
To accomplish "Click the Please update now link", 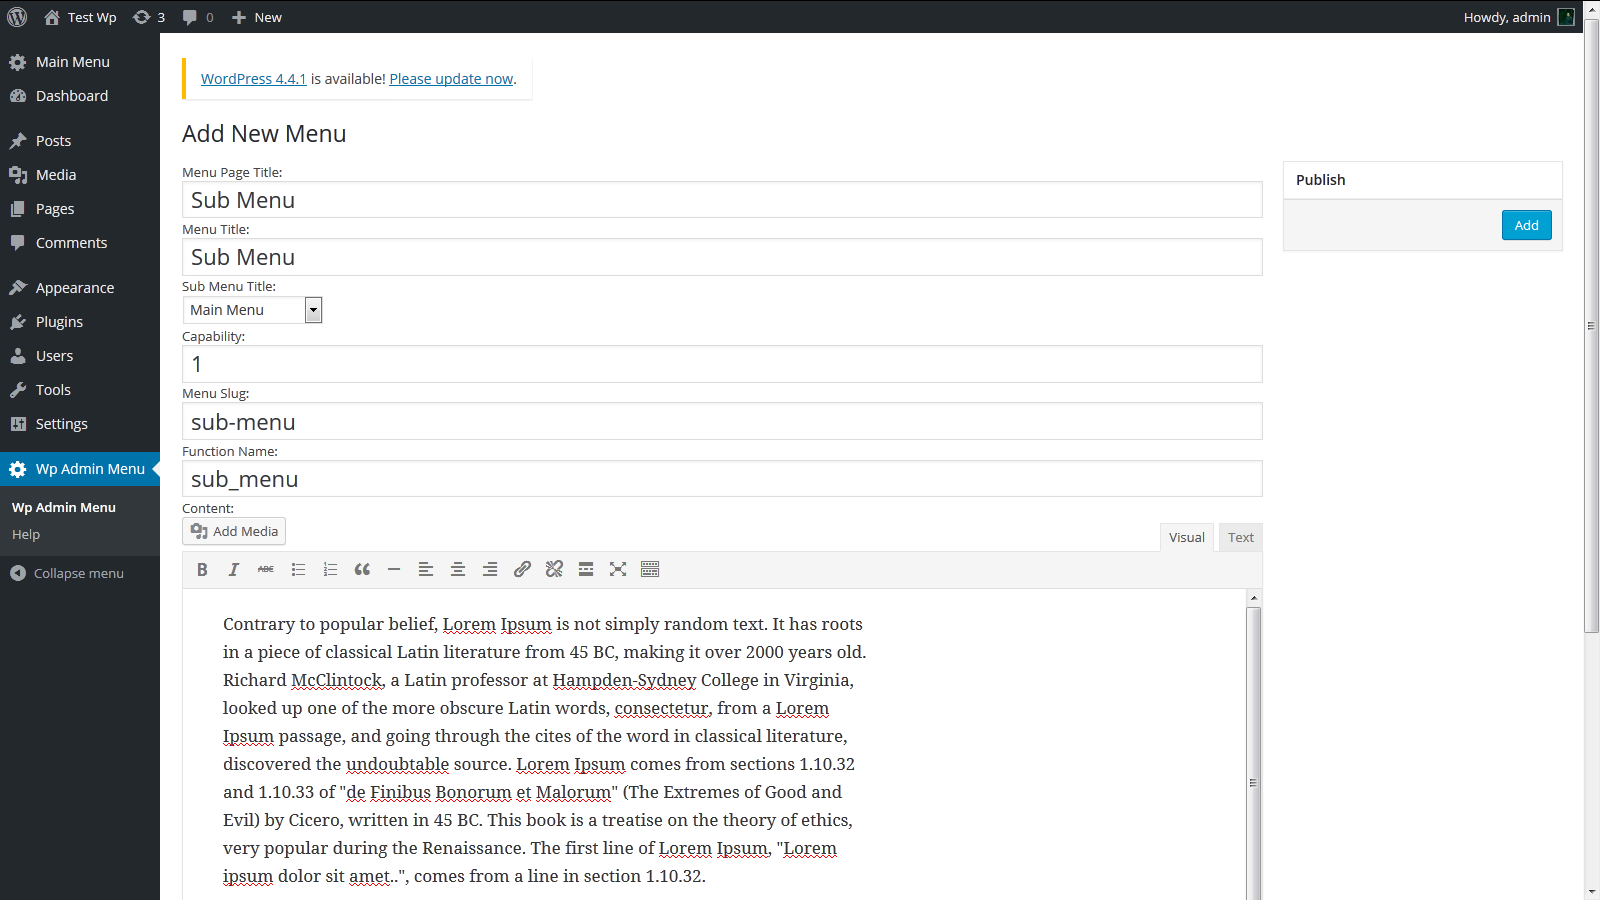I will coord(451,79).
